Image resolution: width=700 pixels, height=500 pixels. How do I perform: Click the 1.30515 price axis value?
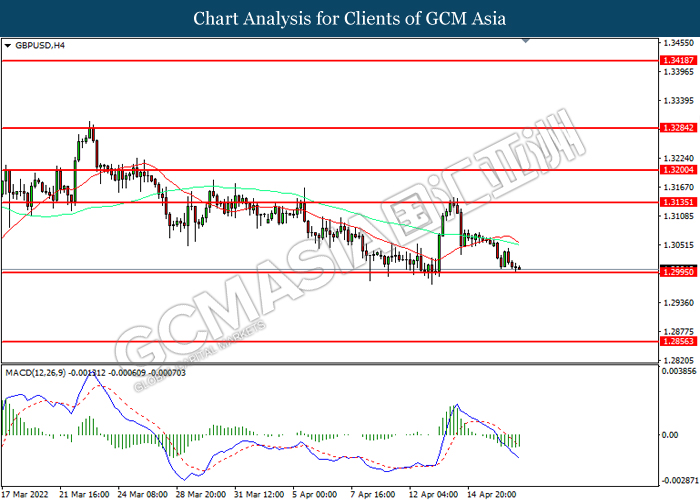[679, 245]
